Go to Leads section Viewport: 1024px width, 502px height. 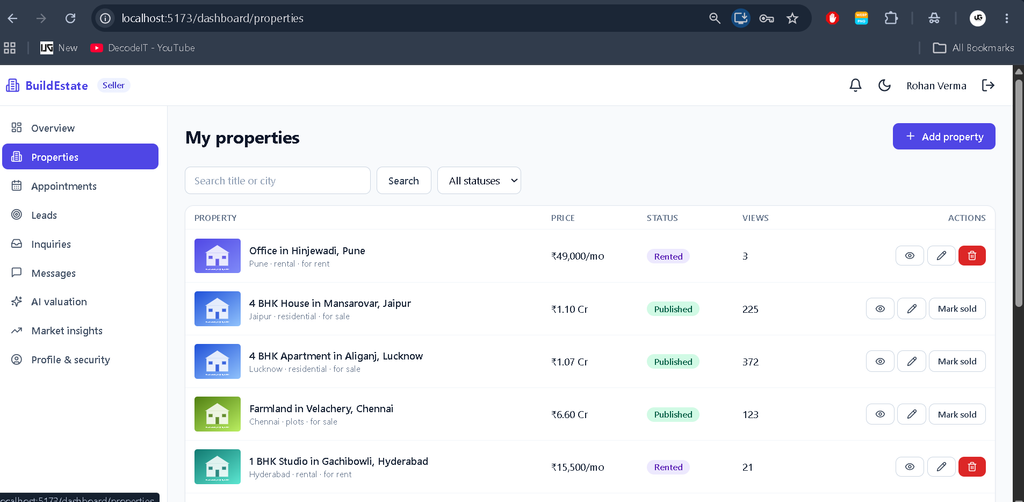(80, 215)
